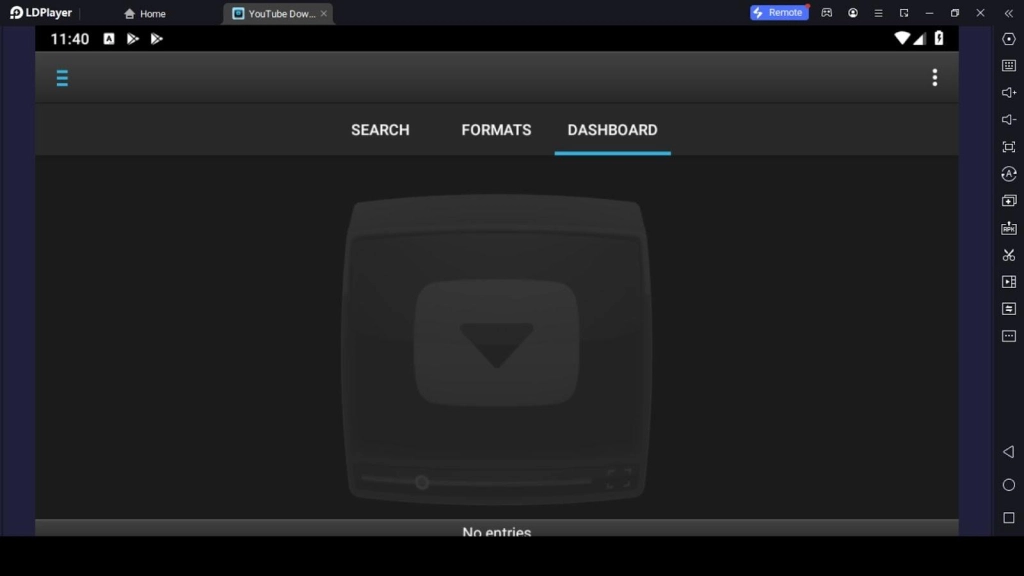Screen dimensions: 1024x576
Task: Switch to the SEARCH tab
Action: click(380, 130)
